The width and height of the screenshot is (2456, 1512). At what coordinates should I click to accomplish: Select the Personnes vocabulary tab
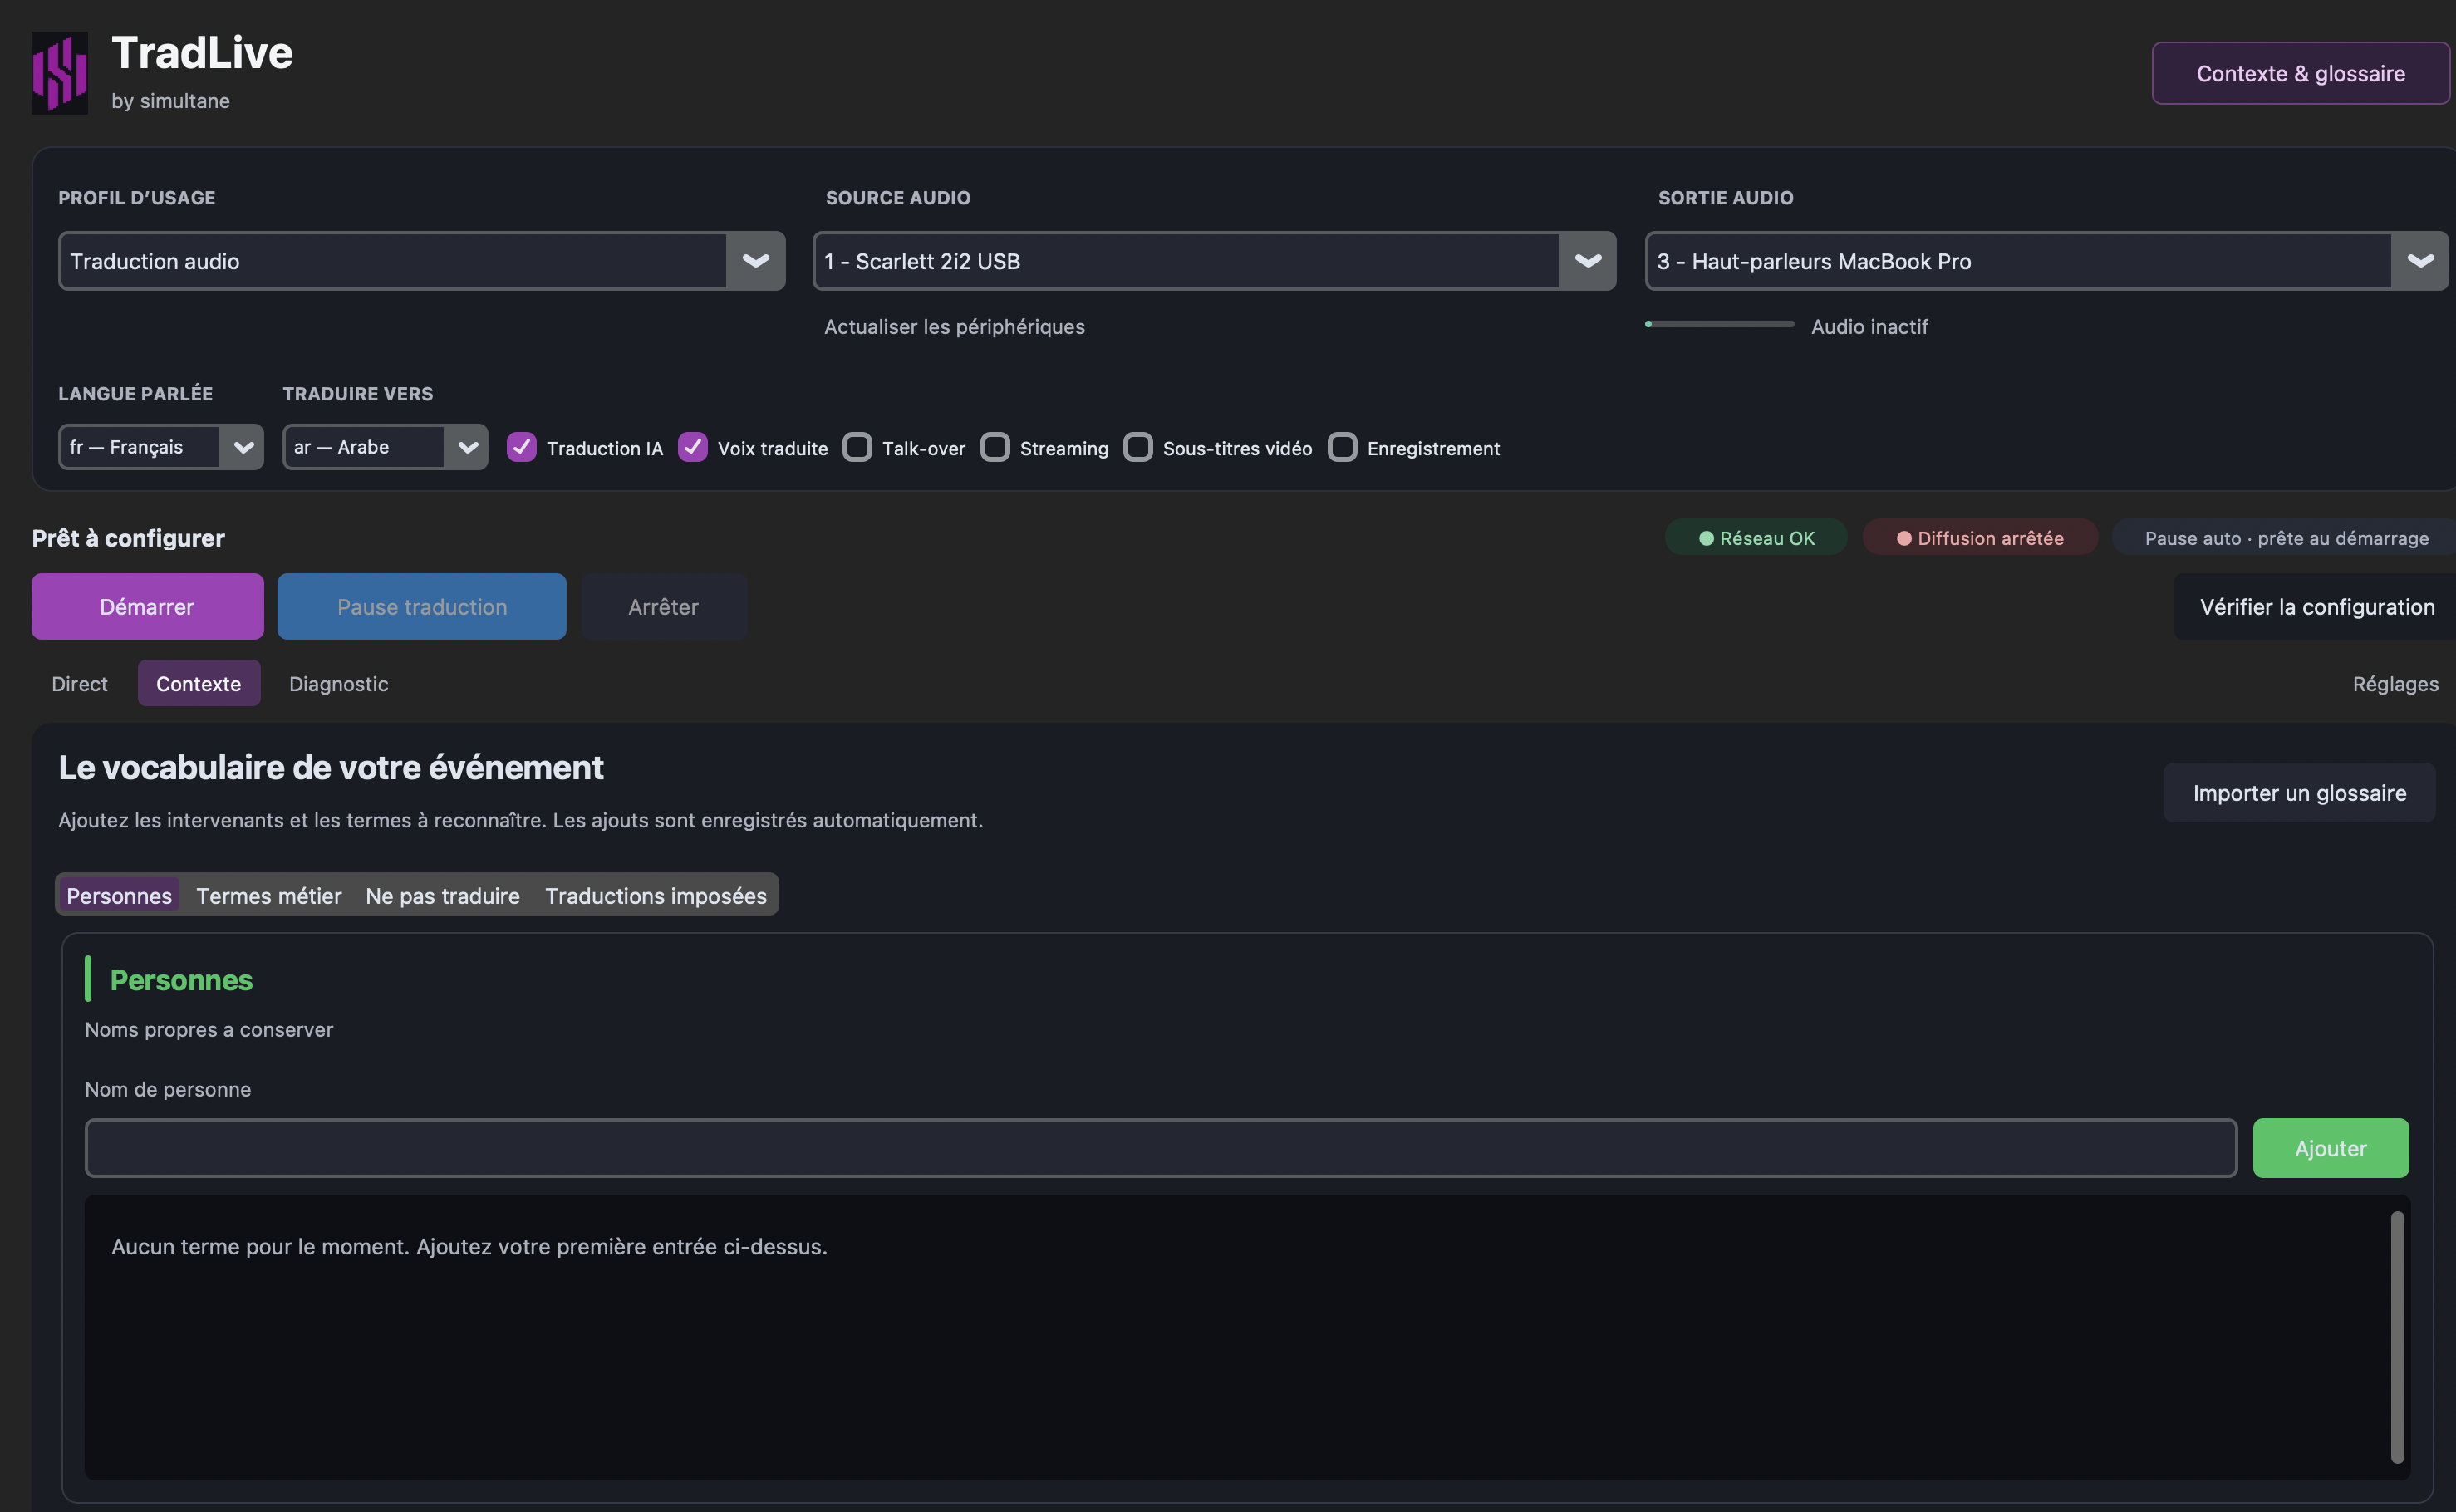[119, 895]
